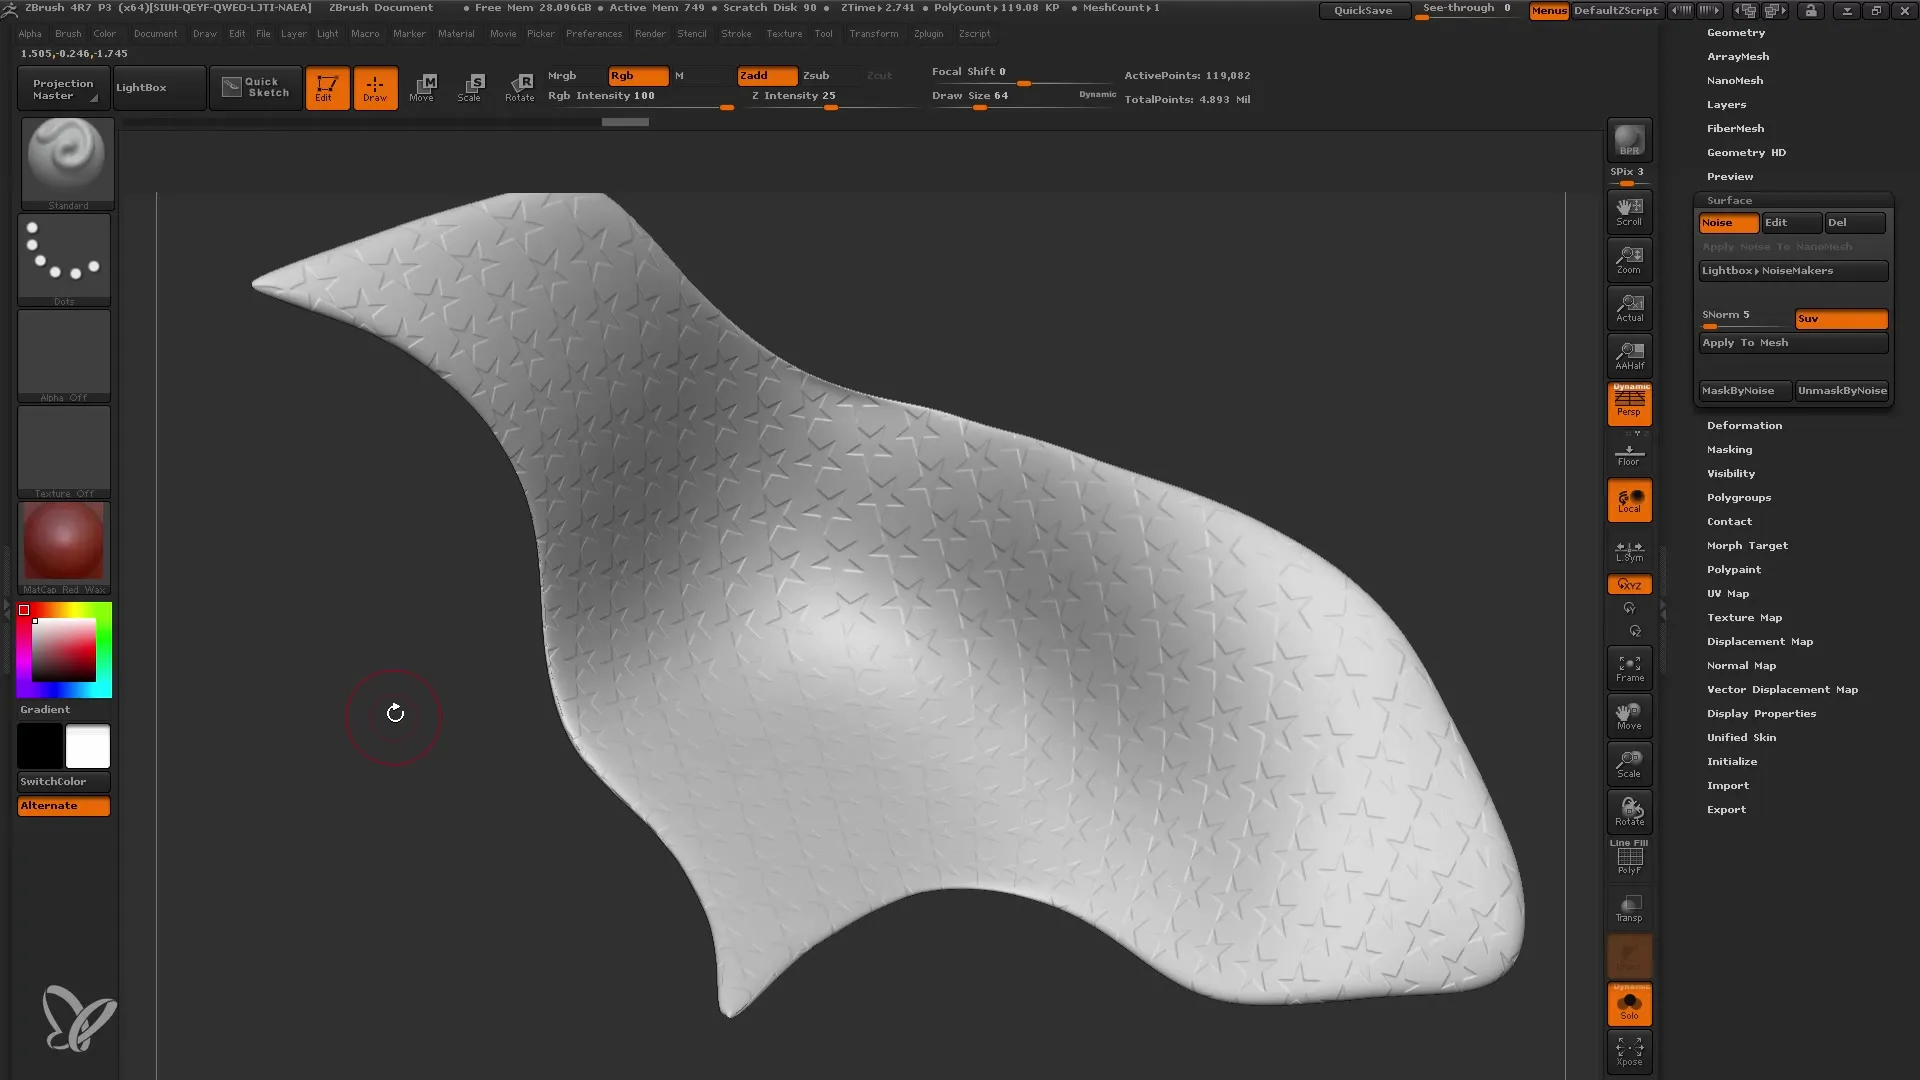Enable ZAdd sculpting mode
Image resolution: width=1920 pixels, height=1080 pixels.
[x=762, y=75]
